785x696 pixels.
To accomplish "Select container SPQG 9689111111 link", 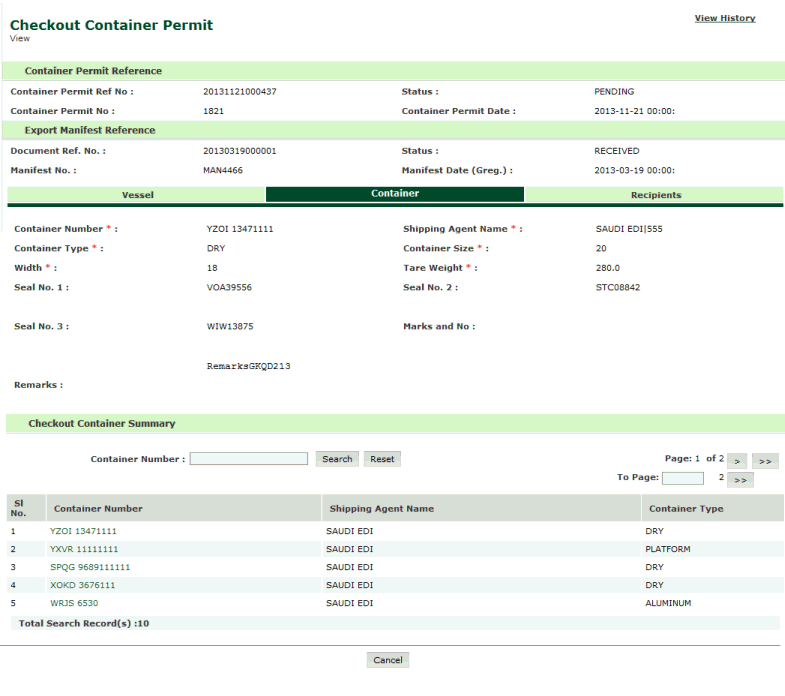I will coord(90,567).
